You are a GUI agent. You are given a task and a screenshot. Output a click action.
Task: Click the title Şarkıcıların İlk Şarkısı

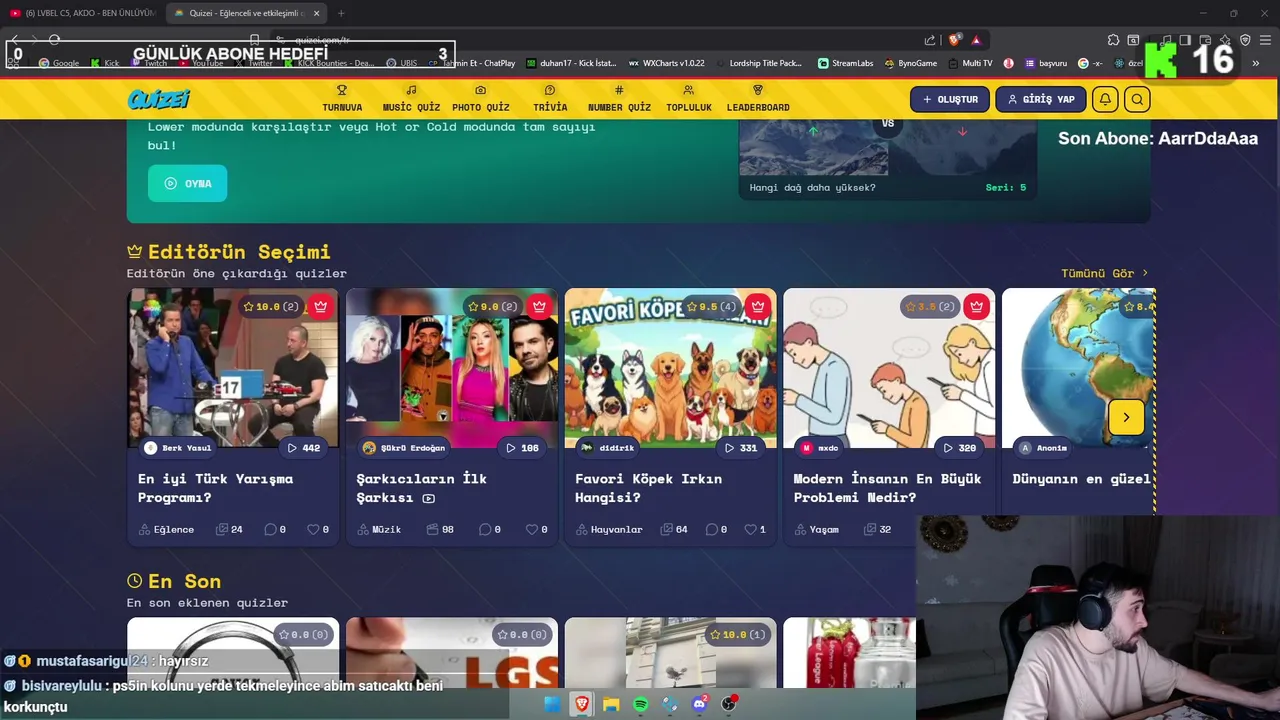(x=421, y=488)
